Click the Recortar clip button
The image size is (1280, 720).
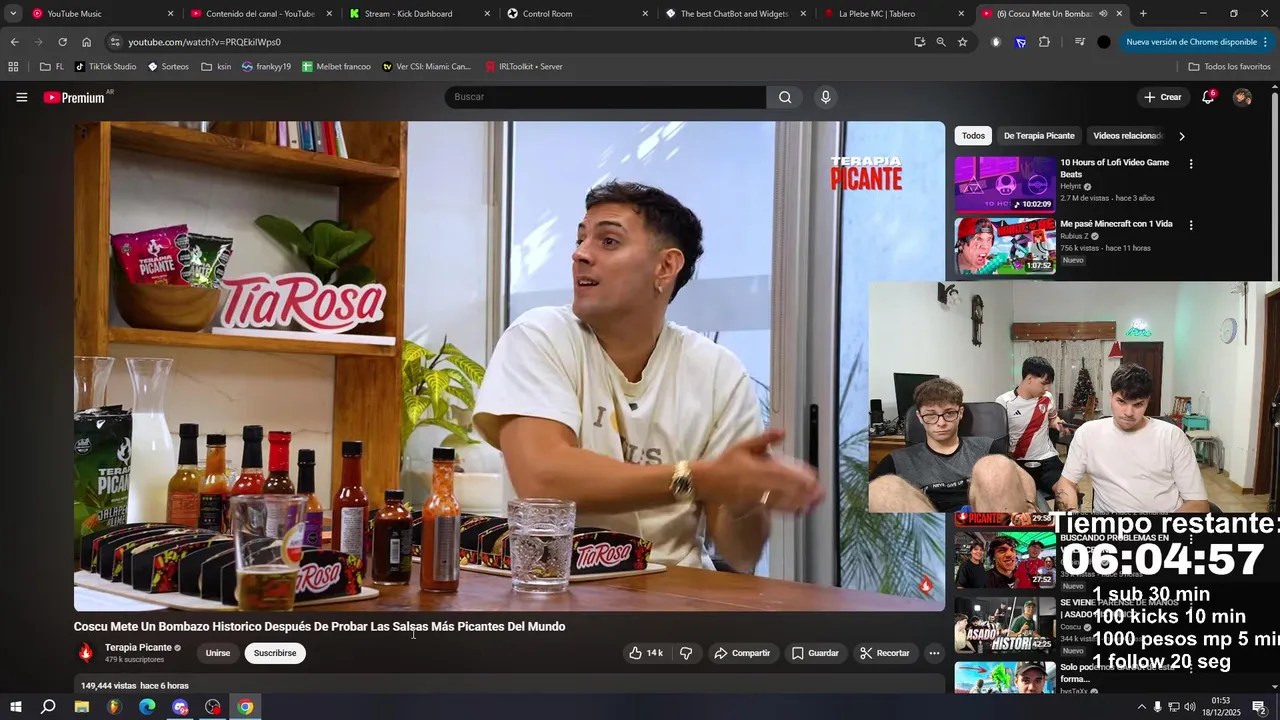885,653
